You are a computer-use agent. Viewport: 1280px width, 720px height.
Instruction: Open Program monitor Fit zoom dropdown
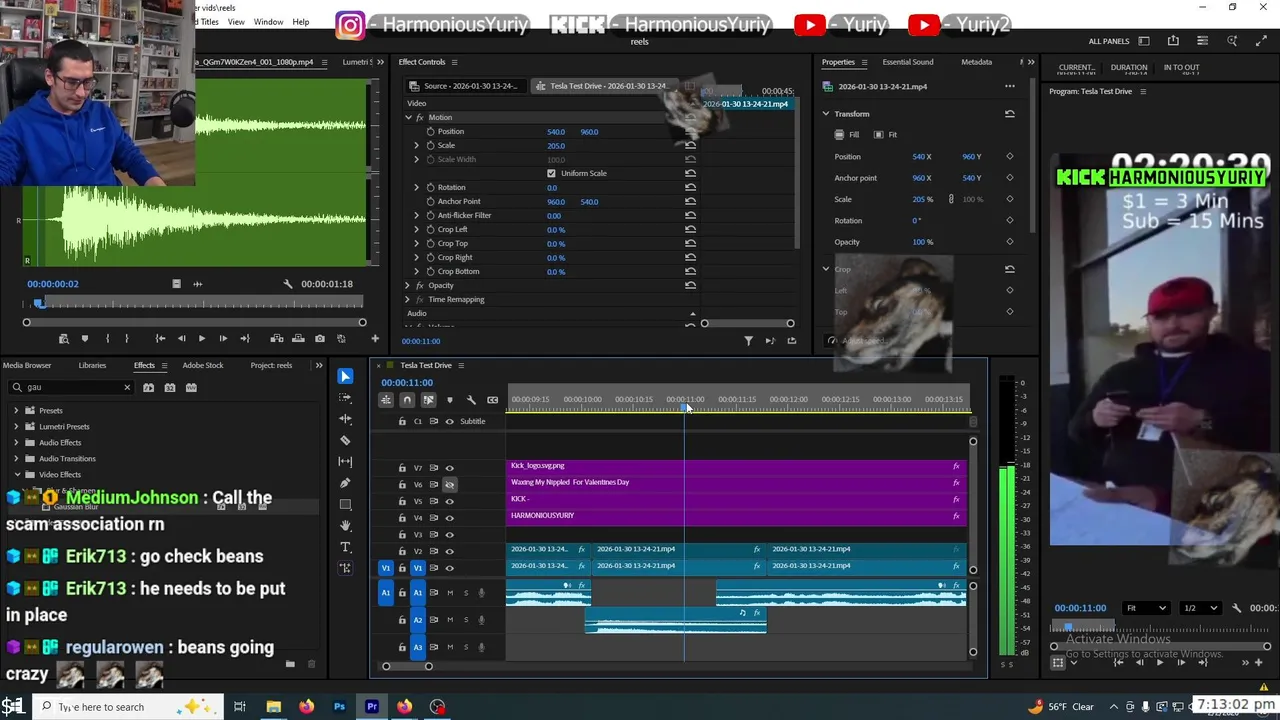(x=1145, y=608)
